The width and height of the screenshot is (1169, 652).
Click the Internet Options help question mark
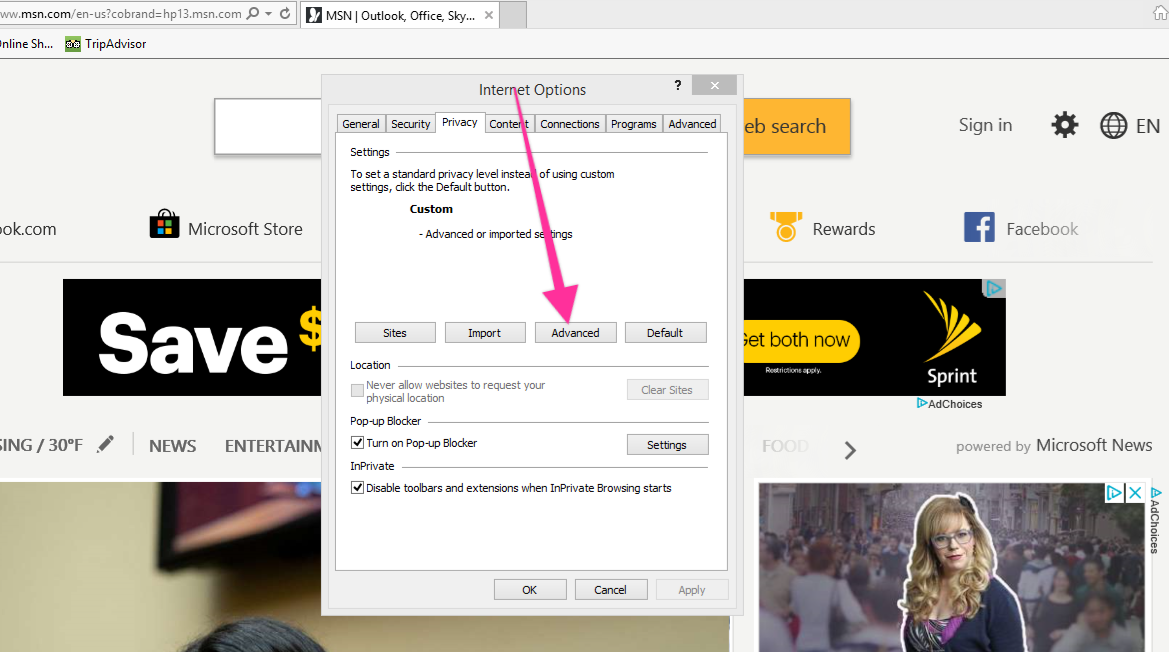click(x=678, y=85)
